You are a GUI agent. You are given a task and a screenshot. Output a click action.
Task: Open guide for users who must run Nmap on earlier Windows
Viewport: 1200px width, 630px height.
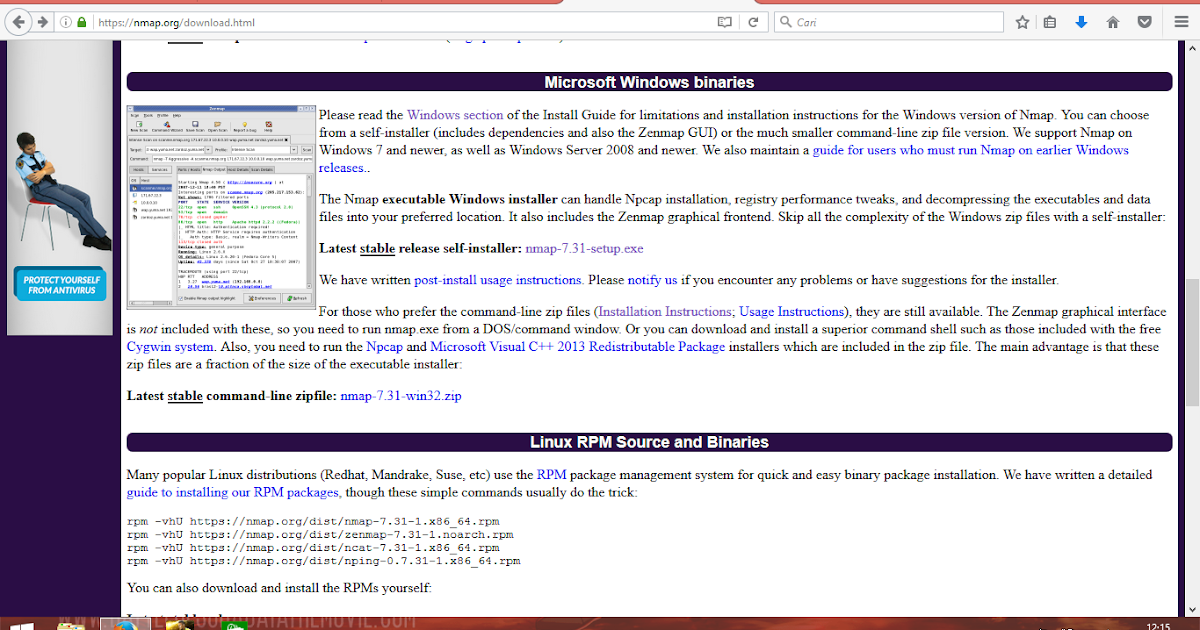(x=970, y=150)
